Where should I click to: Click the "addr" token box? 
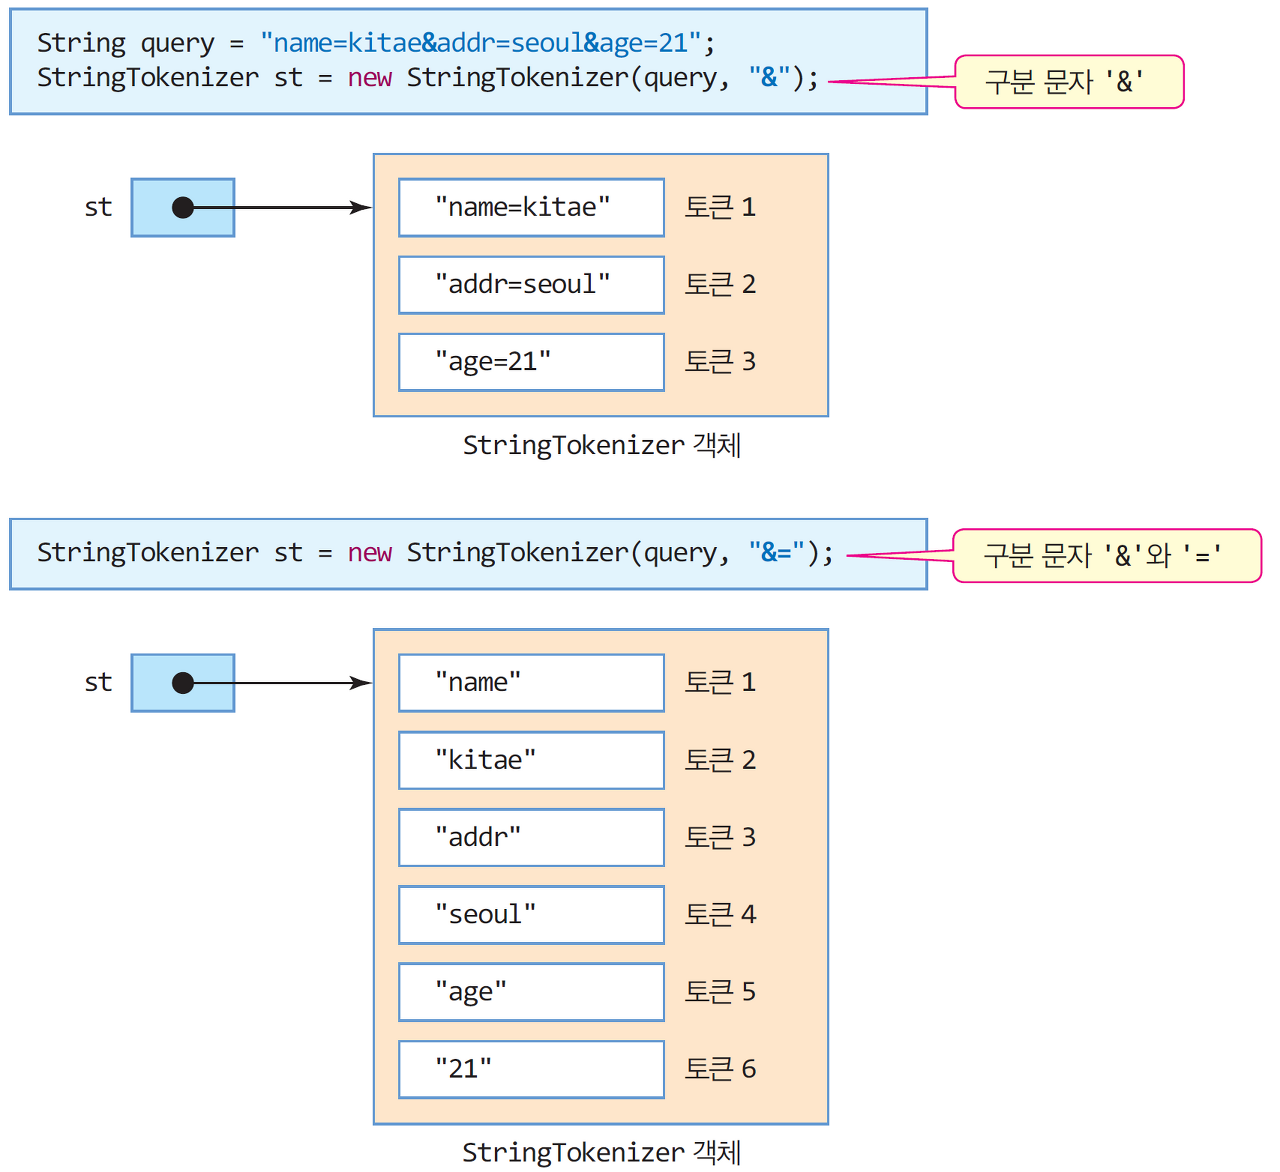(x=531, y=837)
